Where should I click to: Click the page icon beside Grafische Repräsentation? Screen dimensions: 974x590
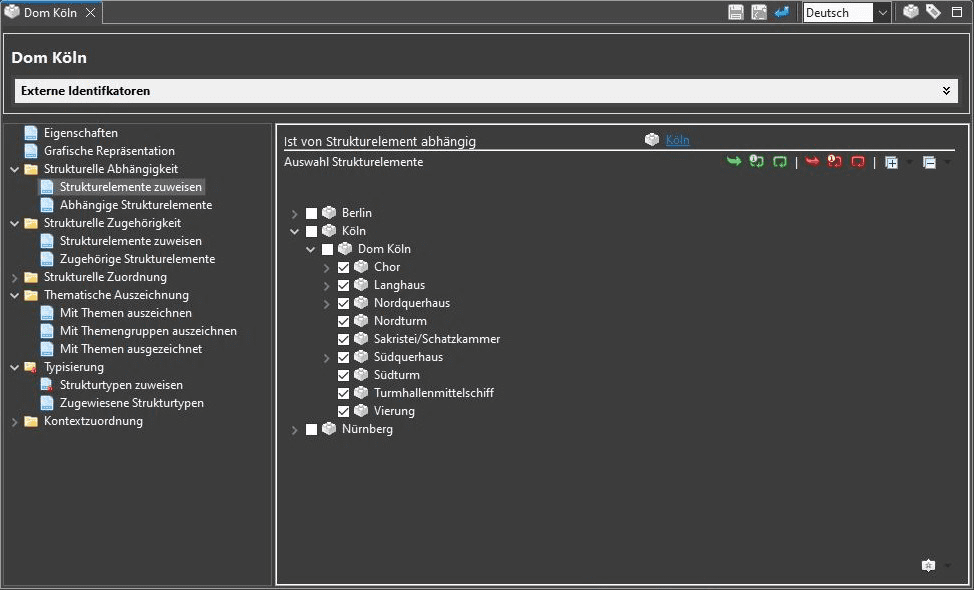tap(30, 151)
